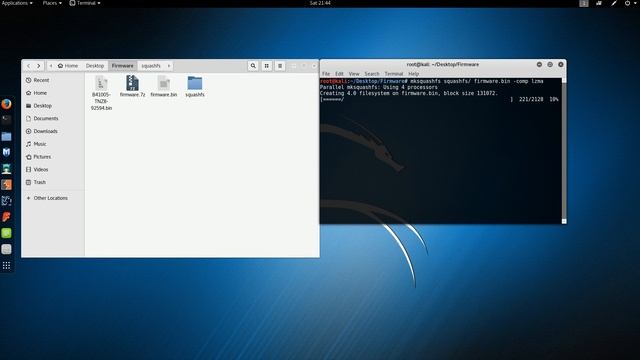
Task: Click the mksquashfs command text
Action: (x=476, y=81)
